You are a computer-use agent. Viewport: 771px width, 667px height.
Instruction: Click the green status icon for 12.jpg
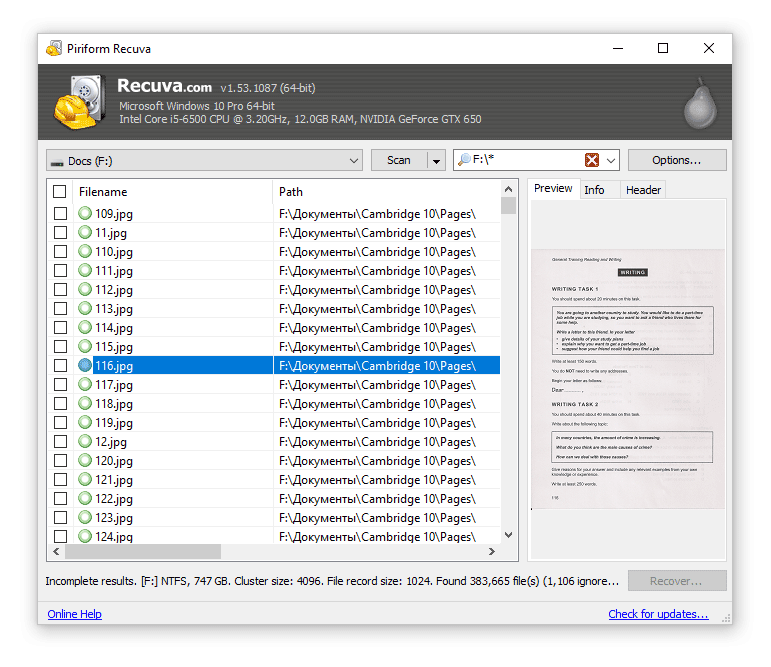tap(85, 441)
